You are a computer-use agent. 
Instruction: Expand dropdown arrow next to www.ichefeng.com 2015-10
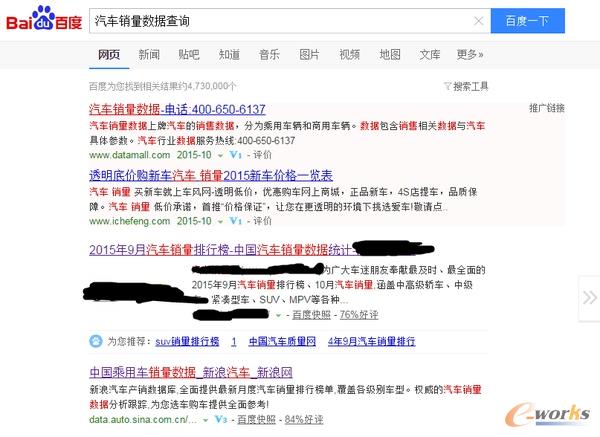pos(220,222)
